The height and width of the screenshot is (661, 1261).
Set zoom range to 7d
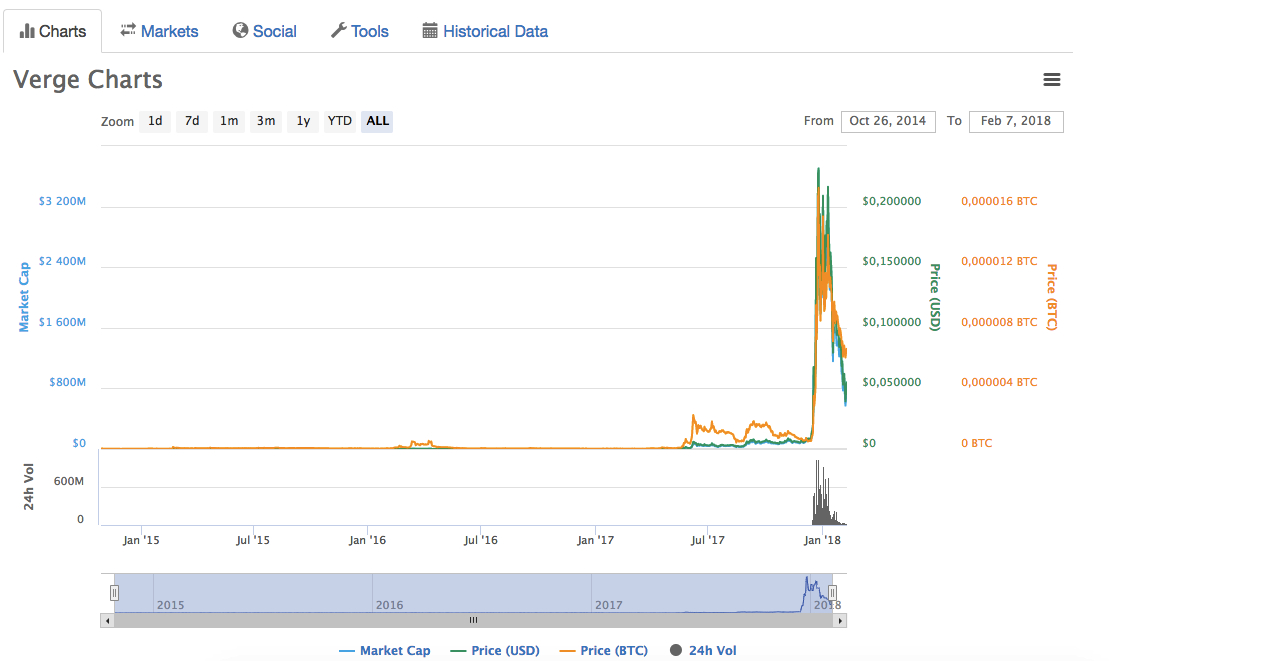[192, 121]
